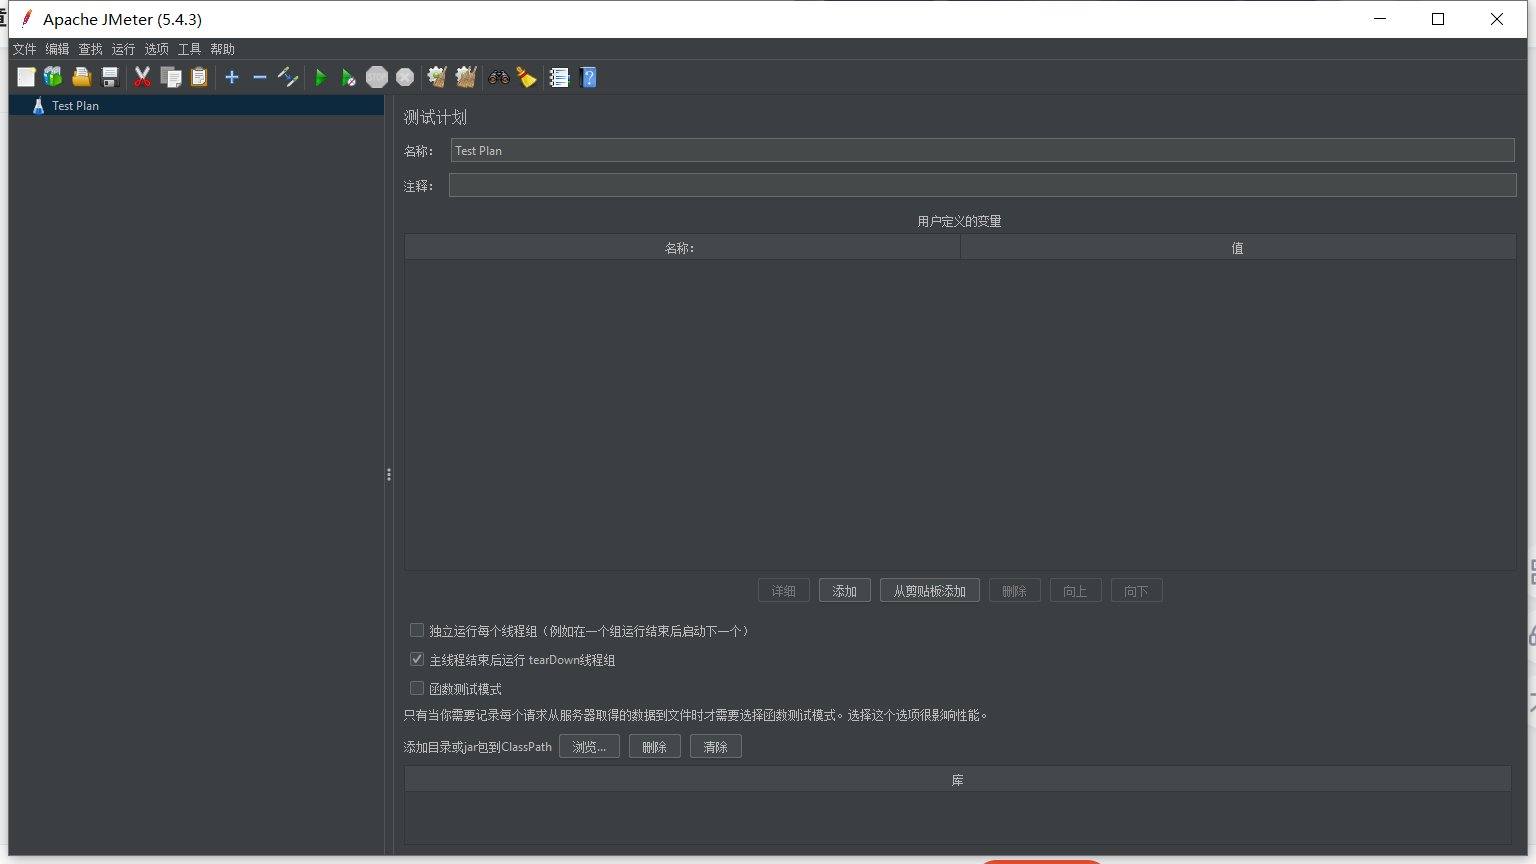Click the 名称 input field
The width and height of the screenshot is (1536, 864).
tap(982, 150)
